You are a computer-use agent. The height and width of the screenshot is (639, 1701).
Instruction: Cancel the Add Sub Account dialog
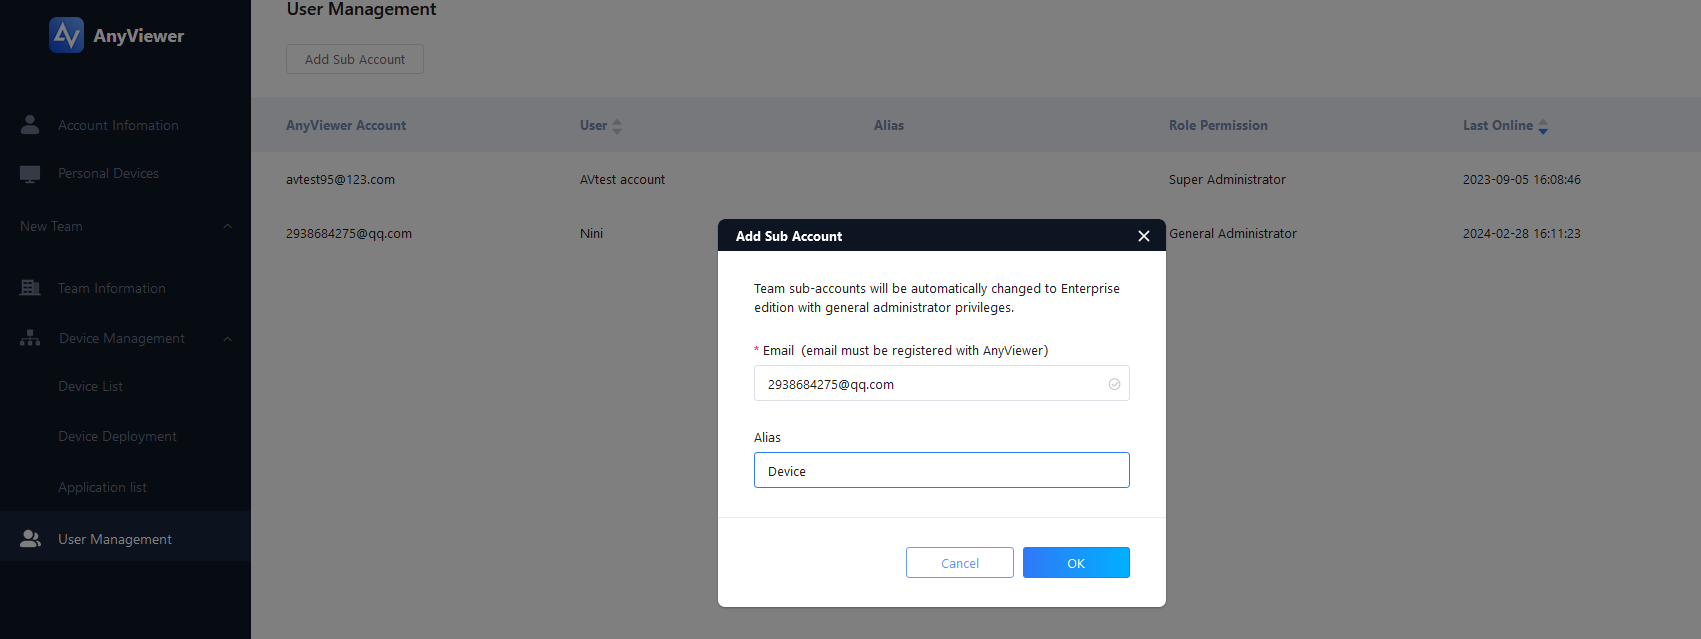[959, 563]
